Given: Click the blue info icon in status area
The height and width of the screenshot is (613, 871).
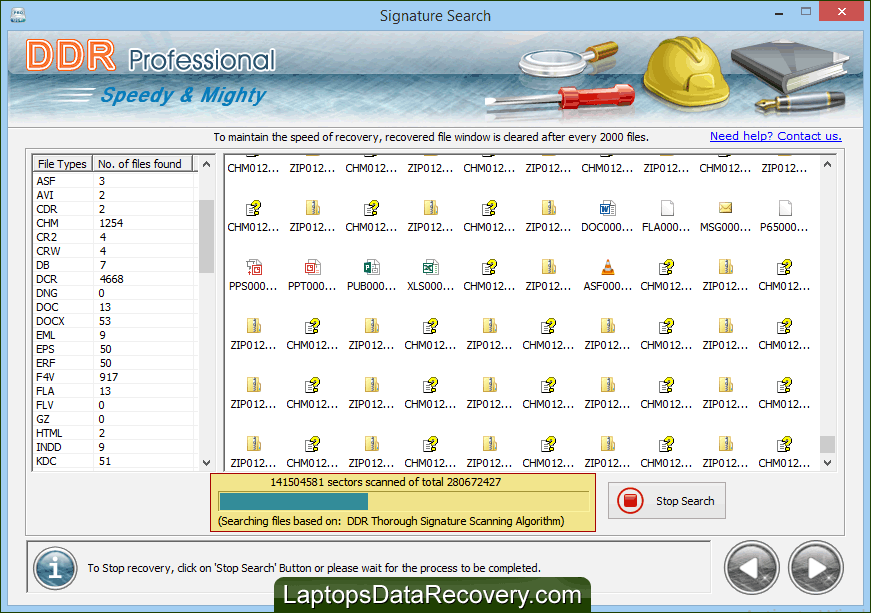Looking at the screenshot, I should (54, 568).
